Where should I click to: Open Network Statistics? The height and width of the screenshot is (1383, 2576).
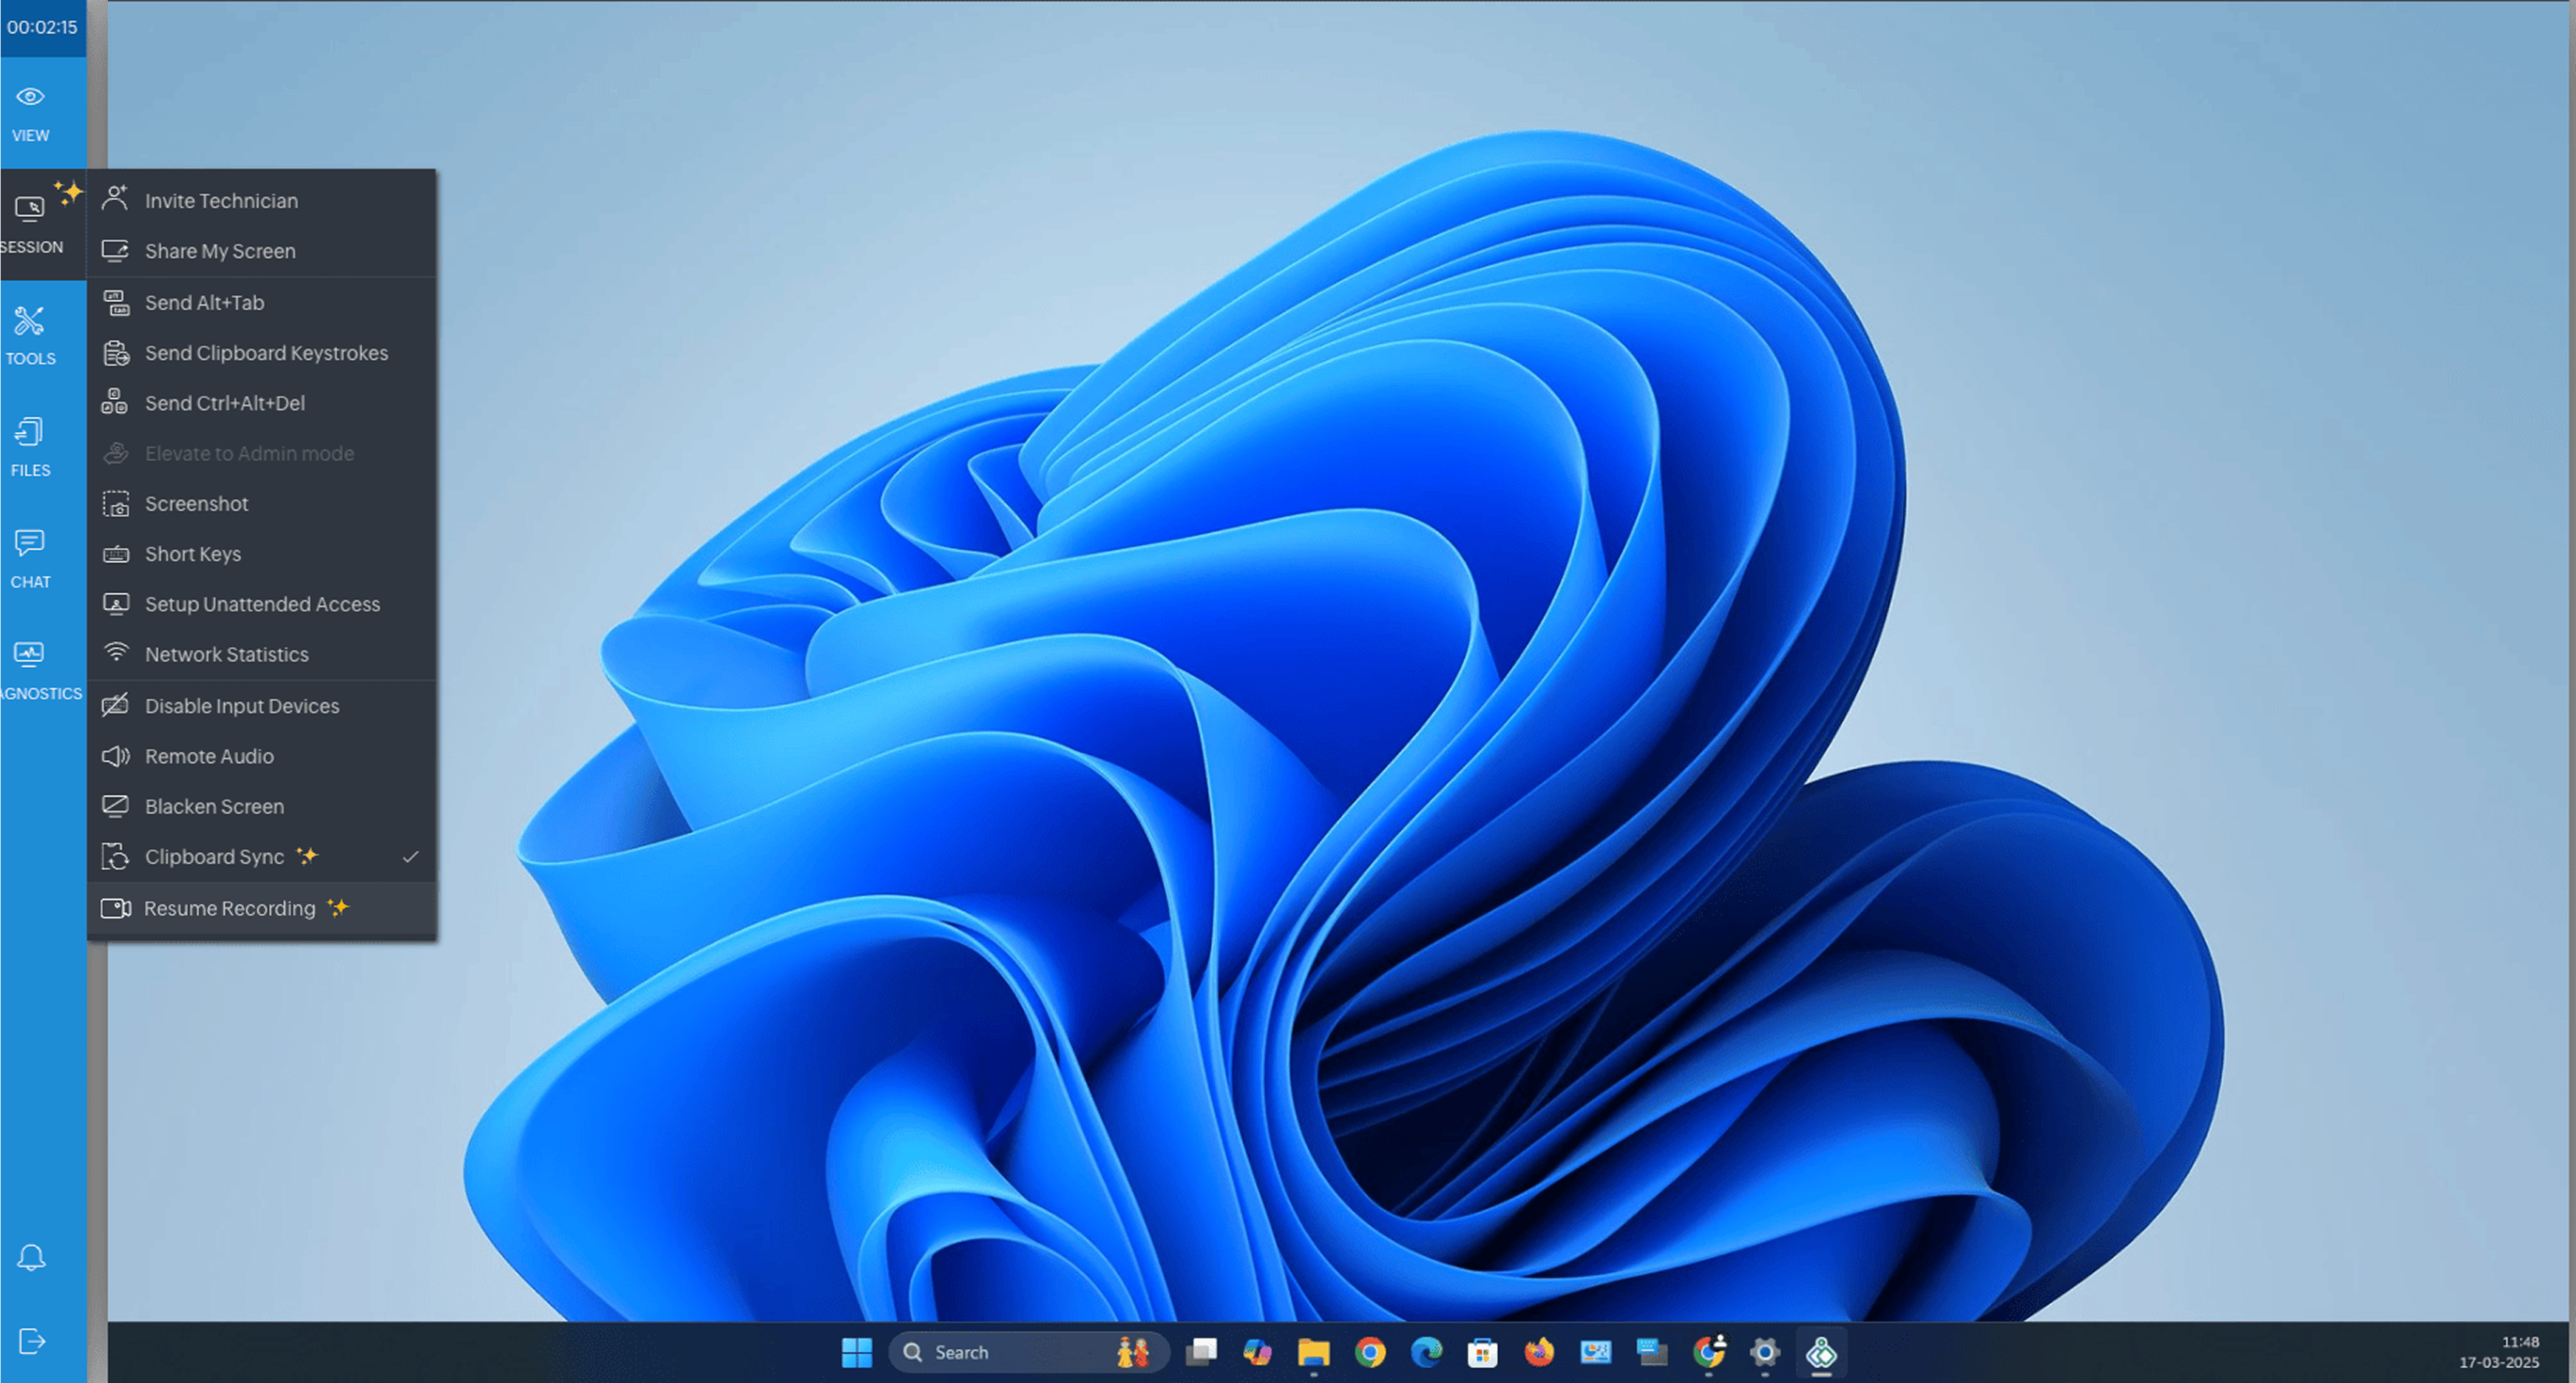pos(226,654)
